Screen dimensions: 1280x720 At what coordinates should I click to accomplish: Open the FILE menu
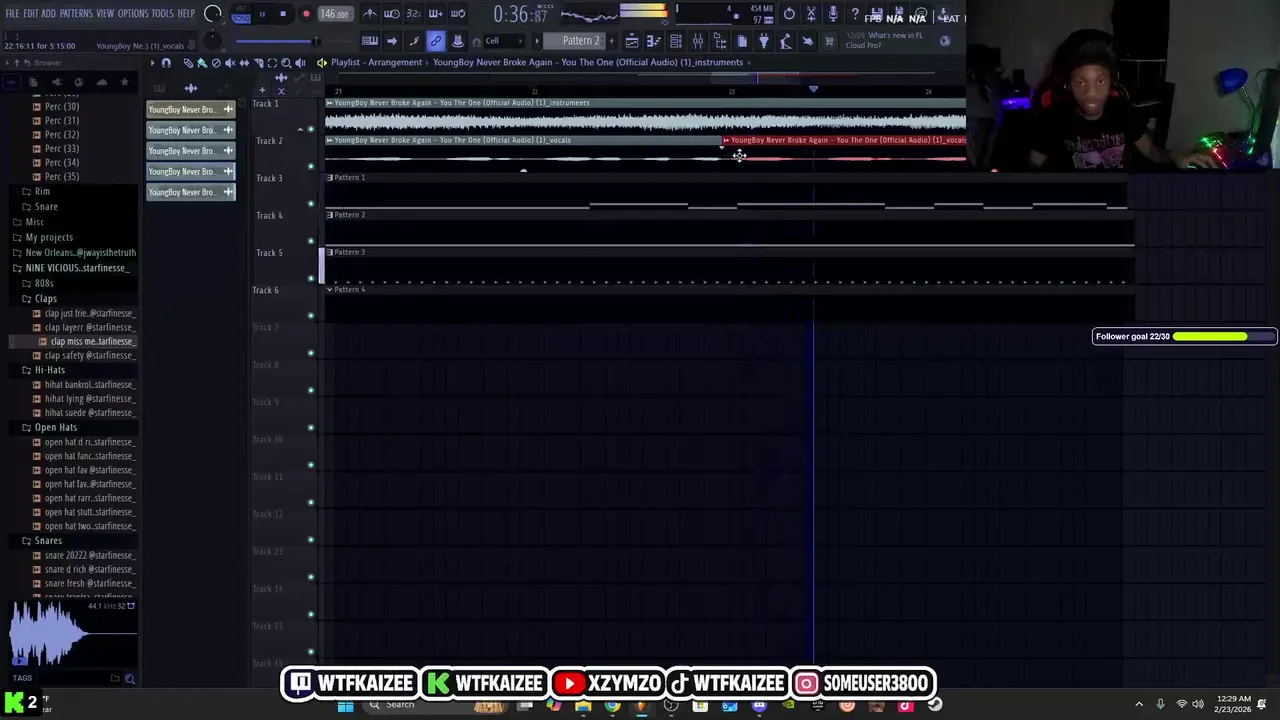12,14
